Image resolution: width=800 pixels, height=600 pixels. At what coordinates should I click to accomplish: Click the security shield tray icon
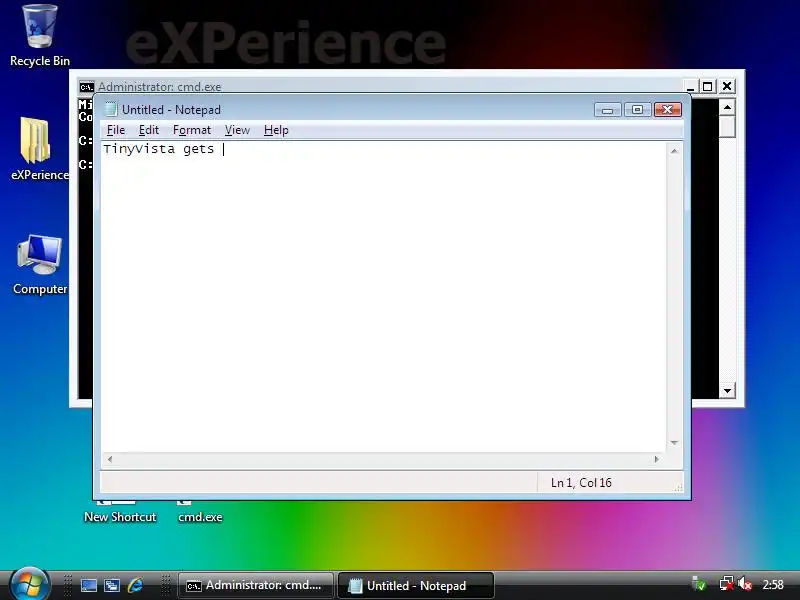(699, 584)
